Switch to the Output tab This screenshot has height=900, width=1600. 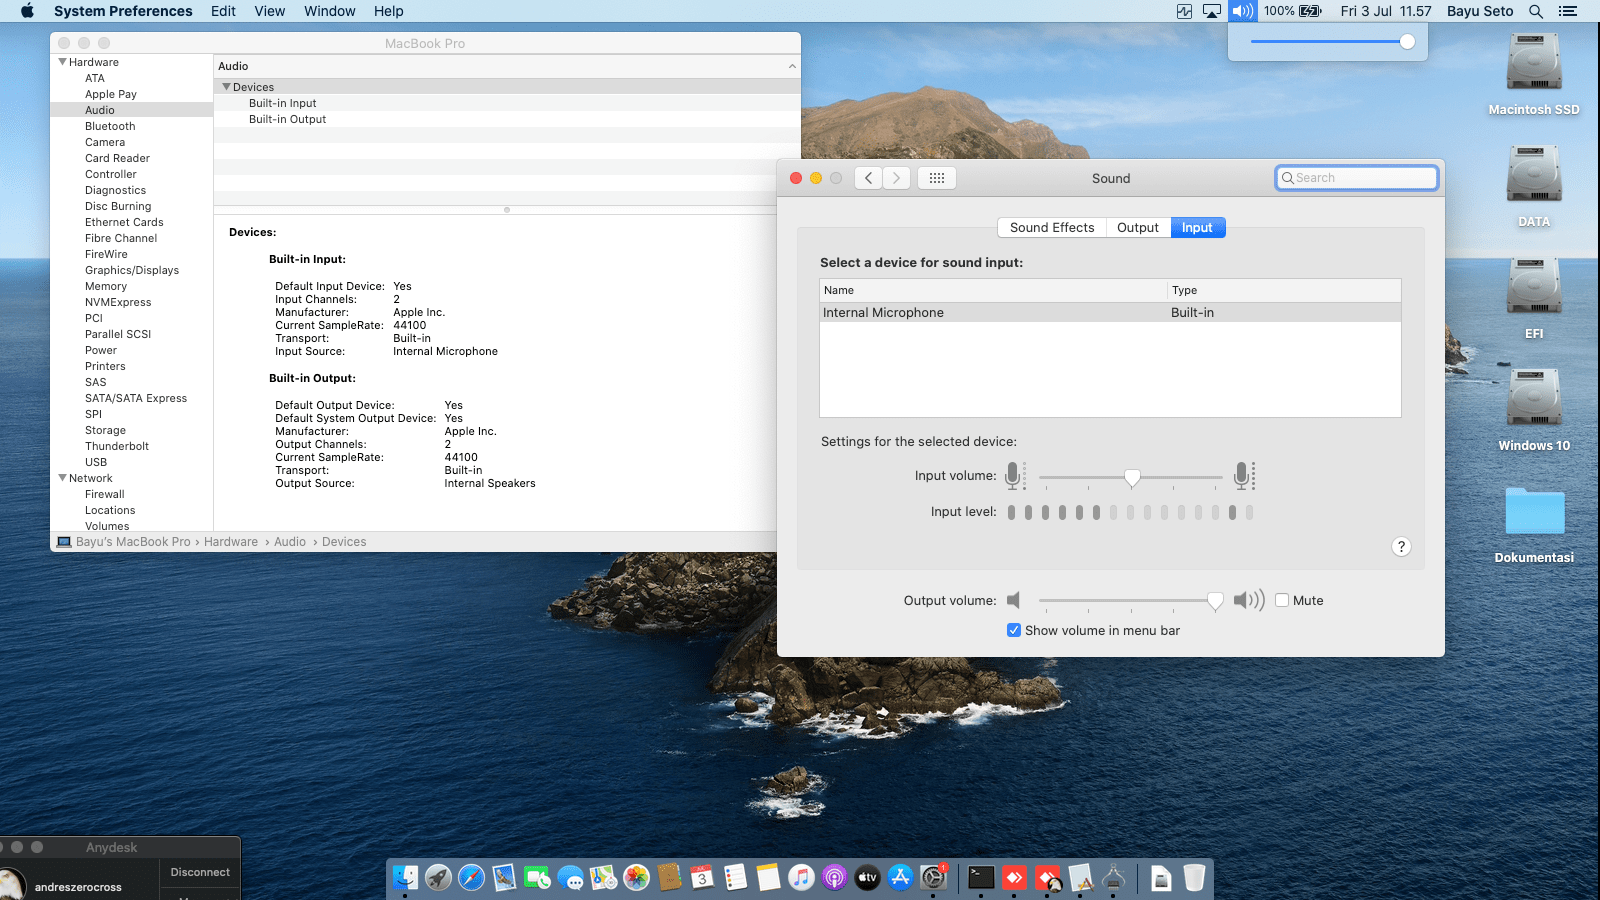(x=1137, y=227)
